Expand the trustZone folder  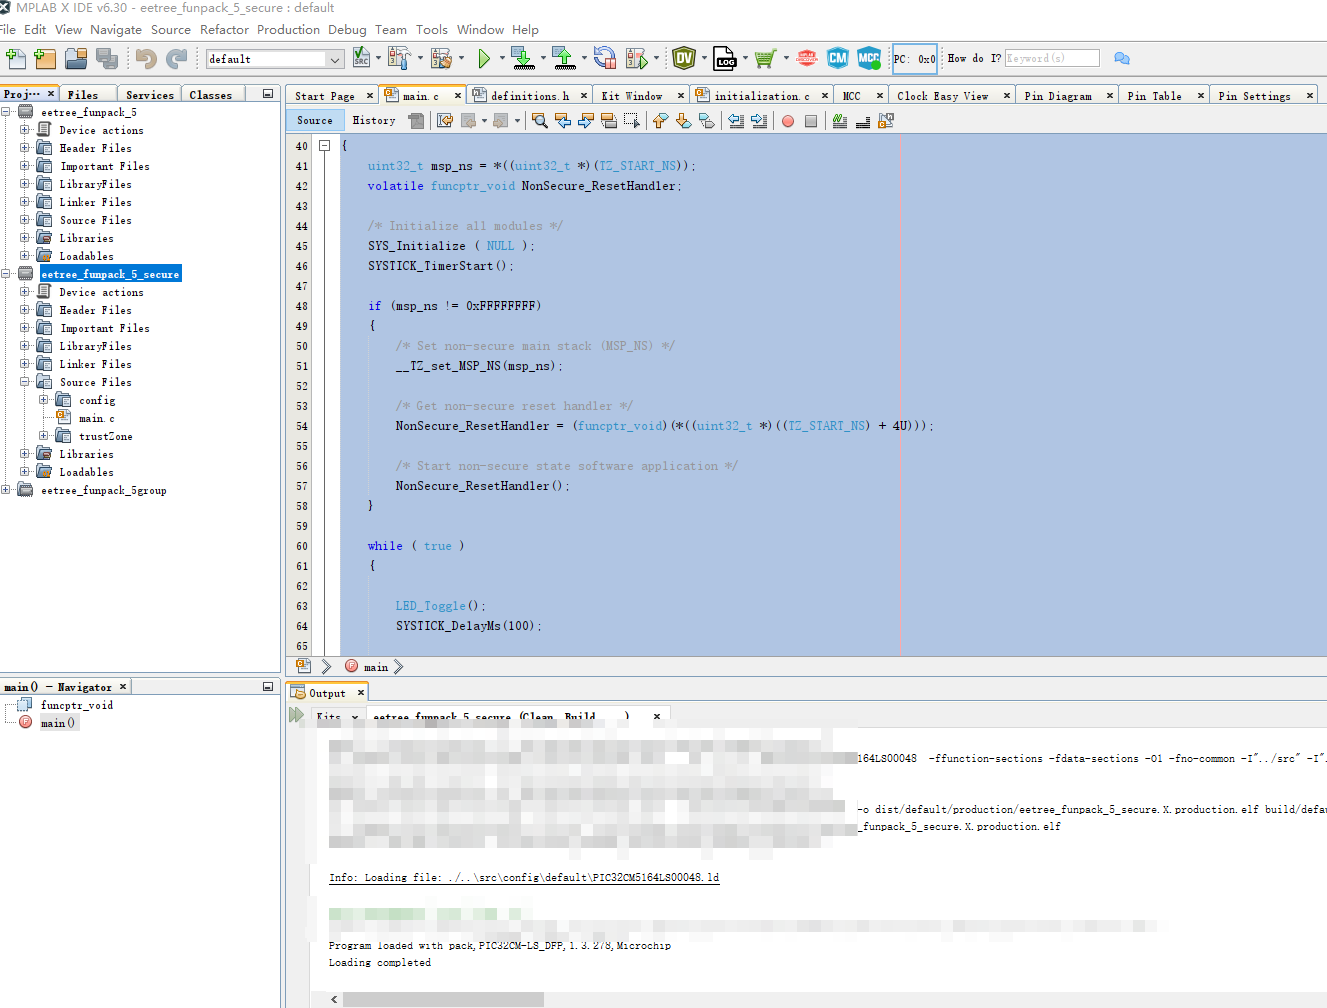click(44, 436)
